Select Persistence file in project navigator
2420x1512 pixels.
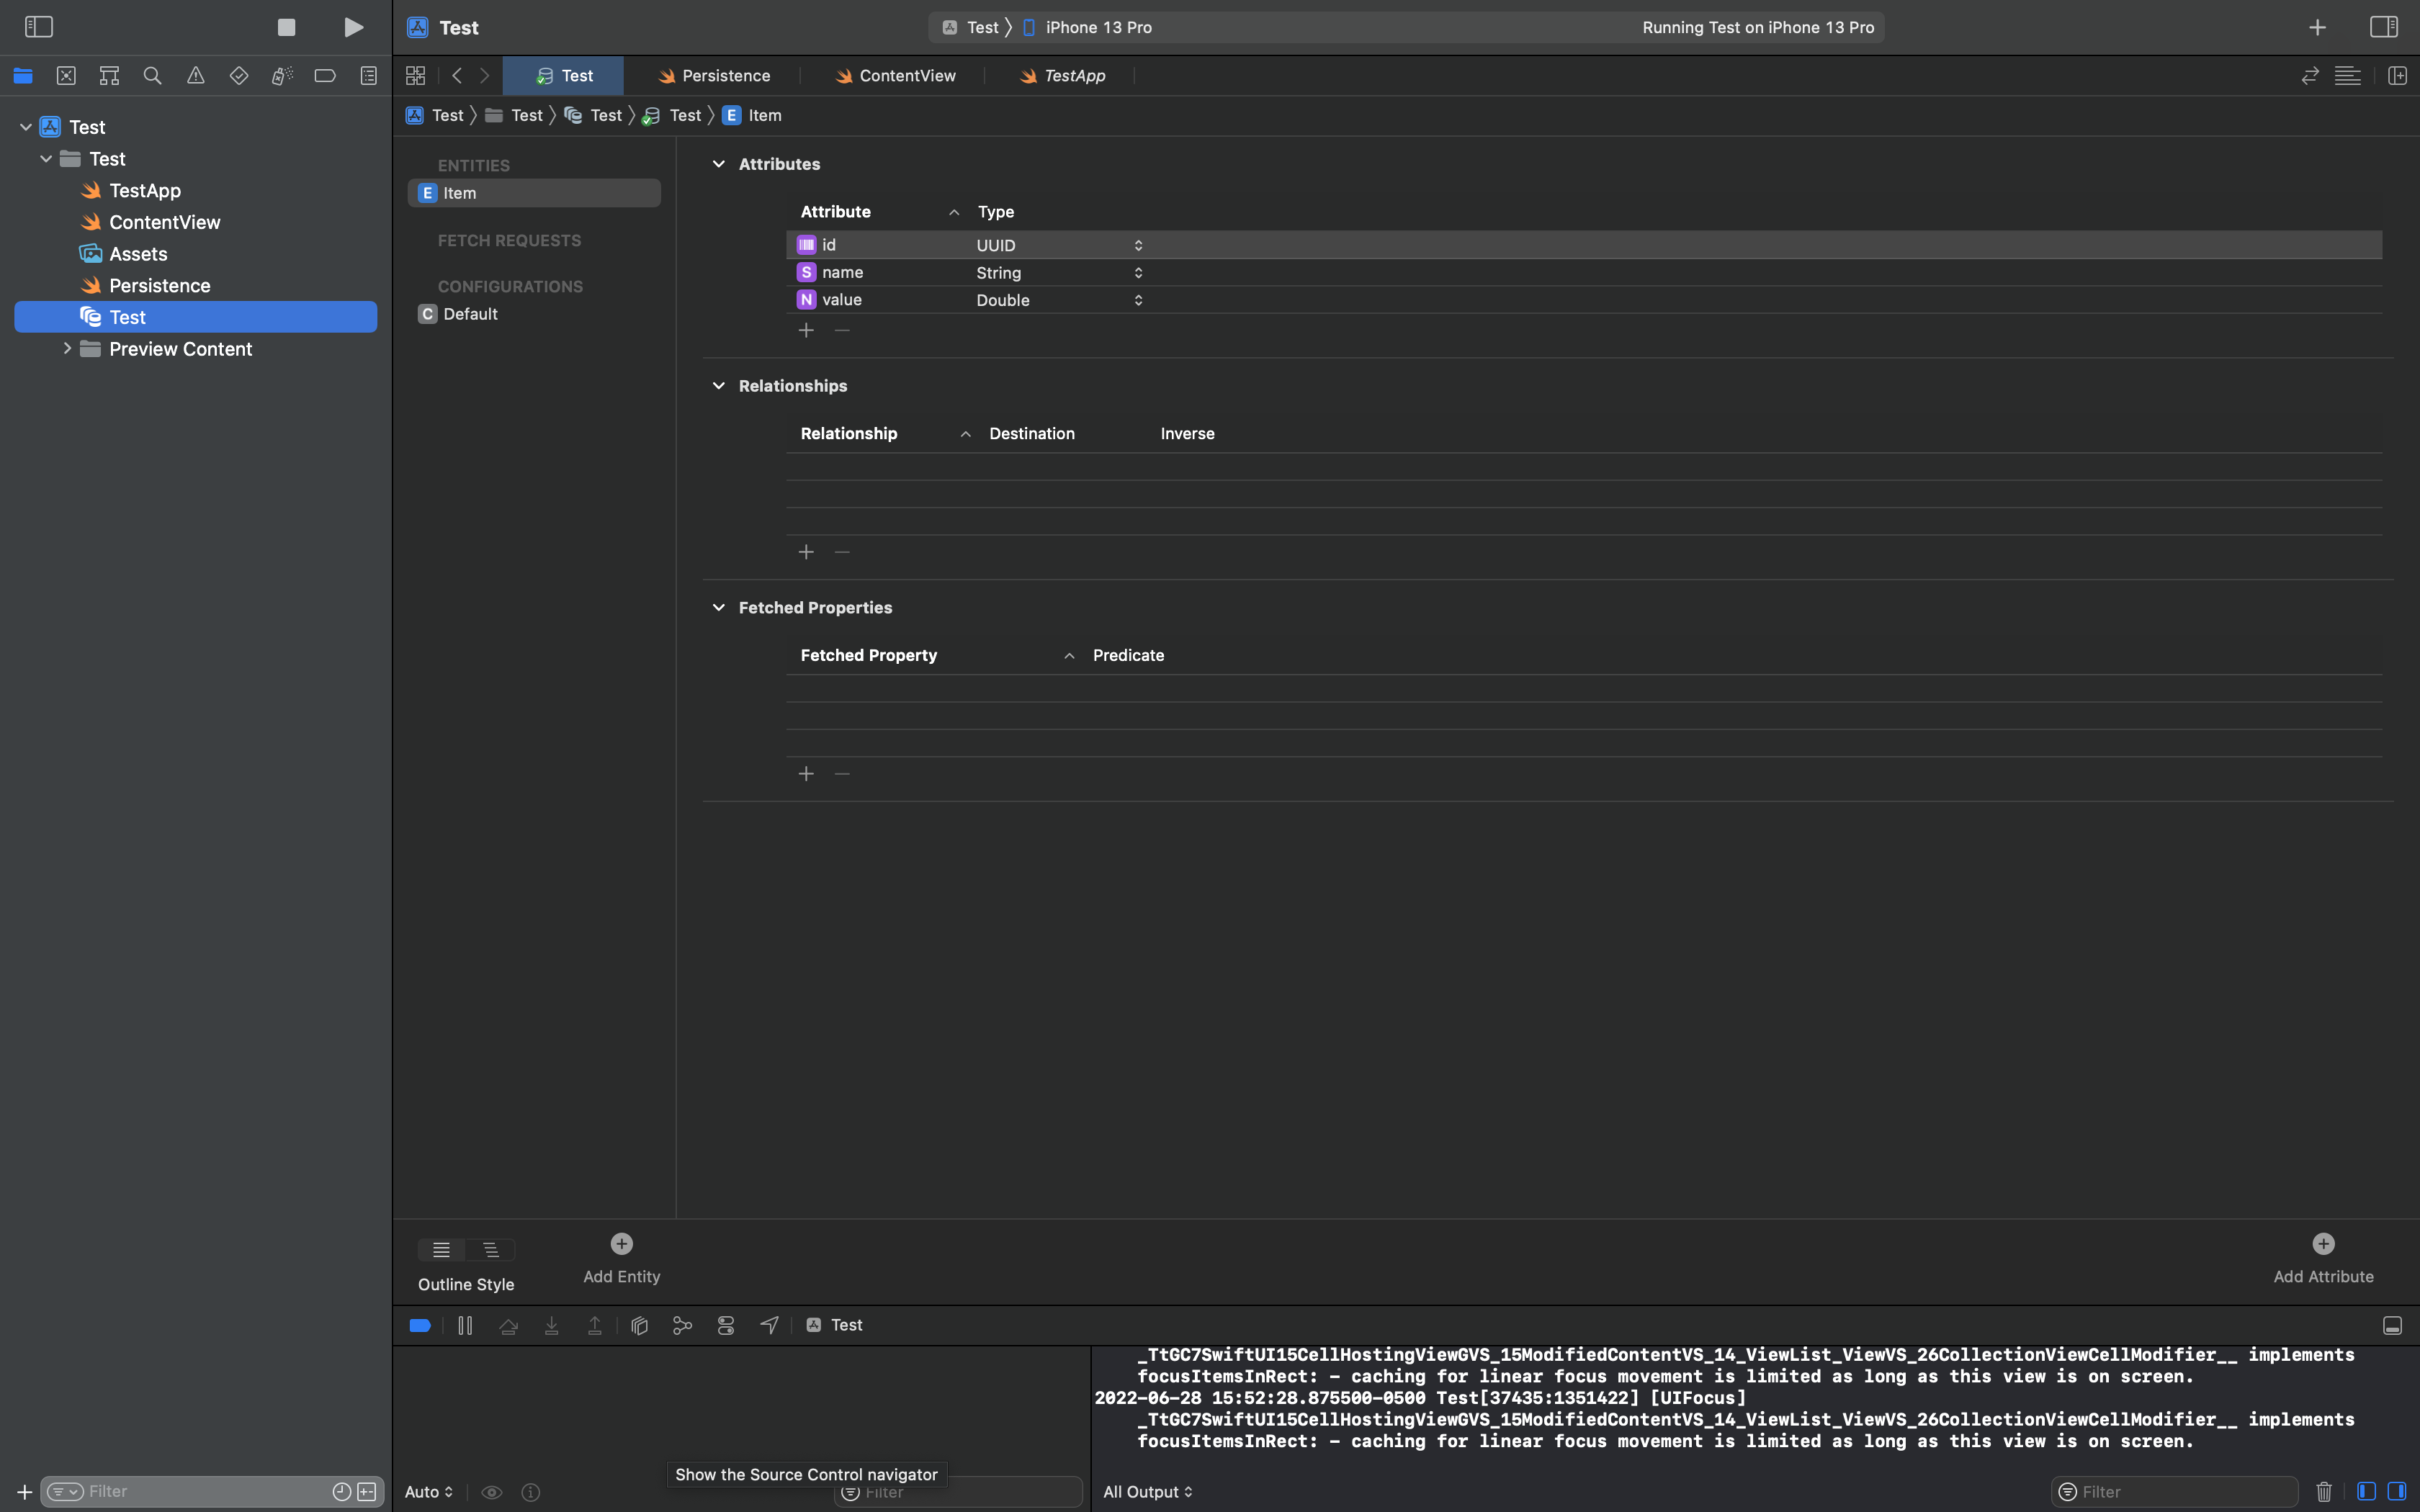159,286
